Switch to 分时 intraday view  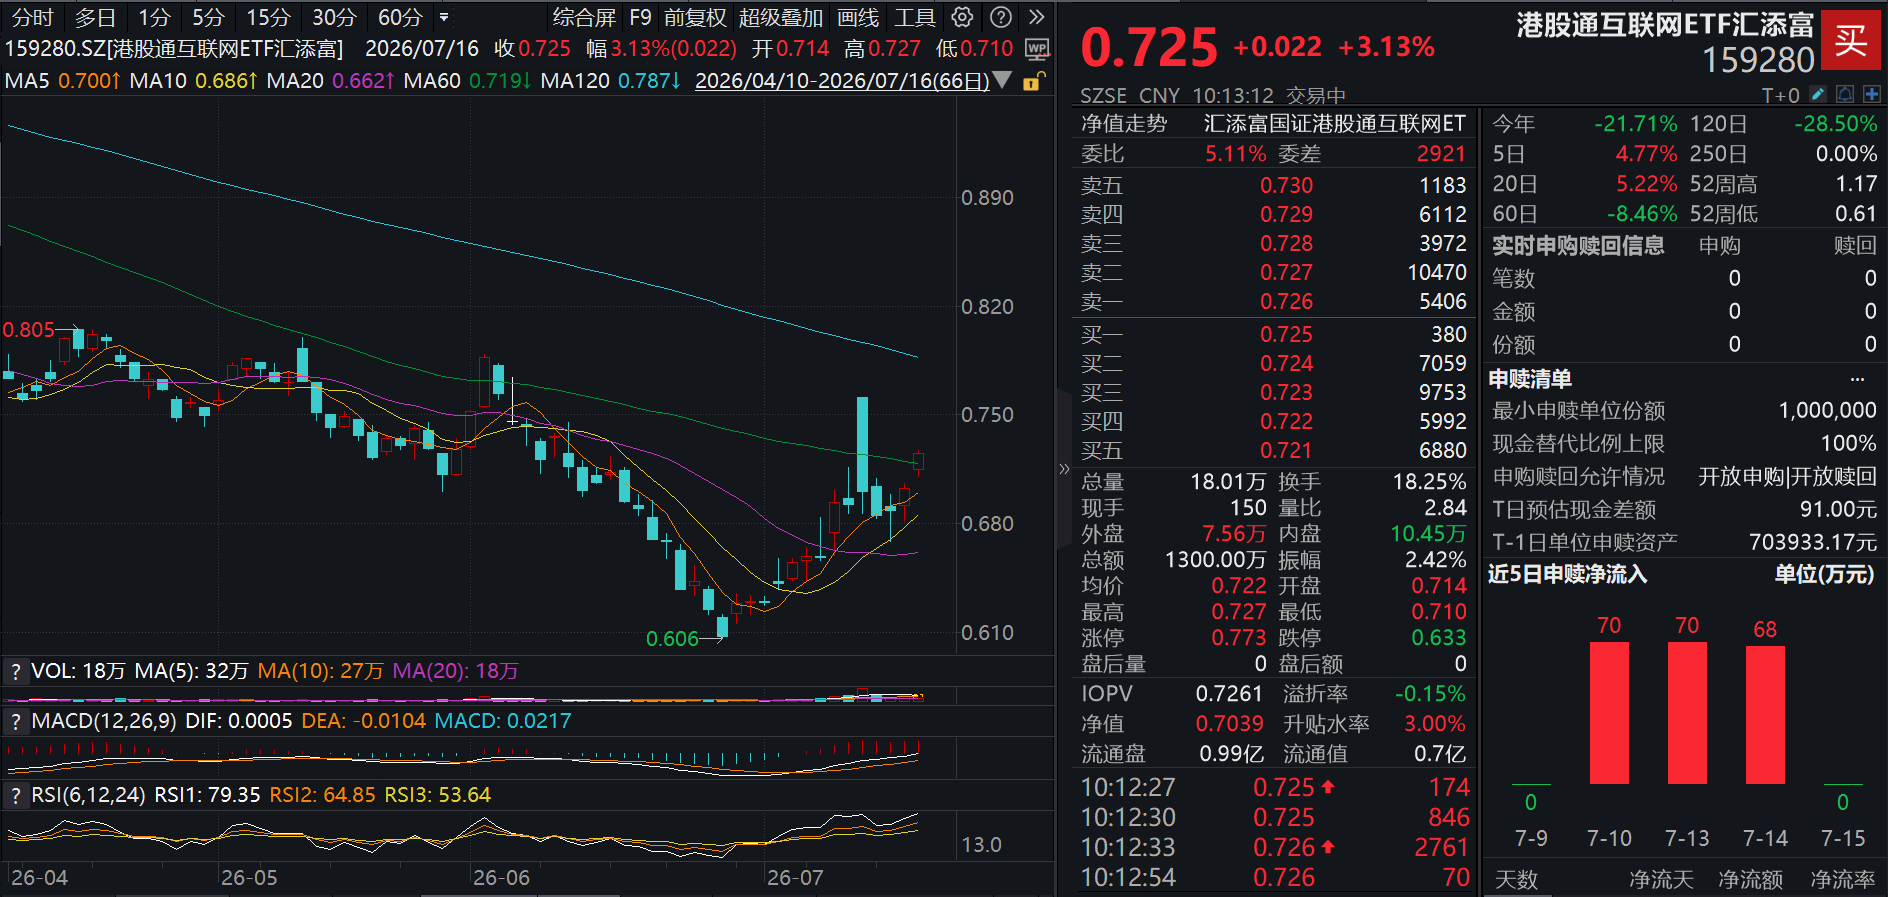32,17
